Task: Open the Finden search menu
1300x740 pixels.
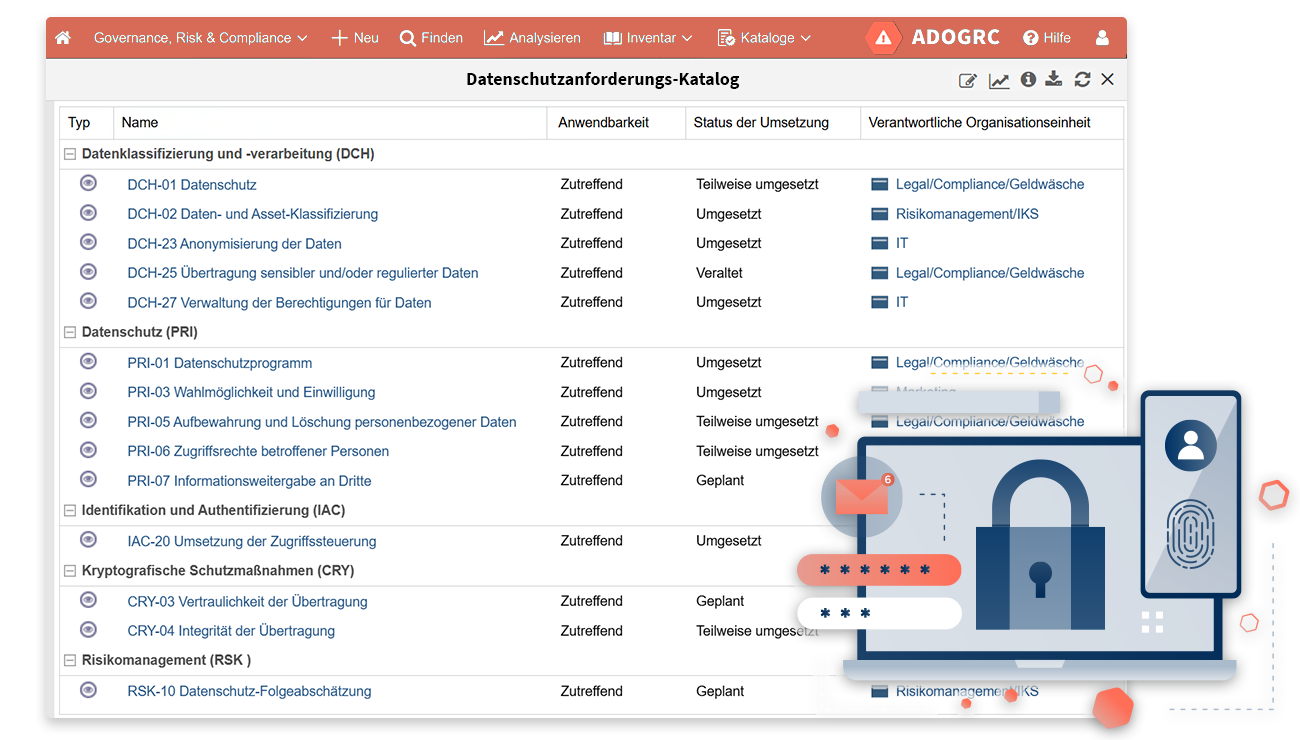Action: [x=431, y=38]
